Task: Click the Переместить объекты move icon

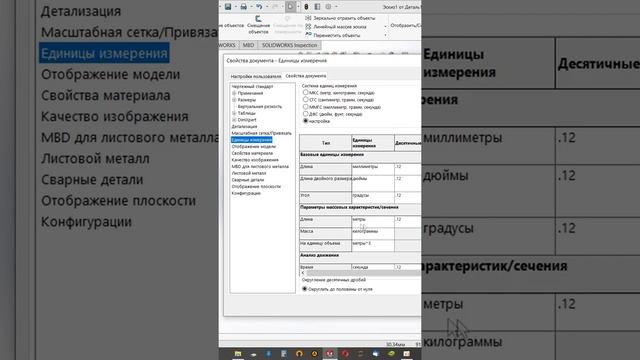Action: (x=308, y=35)
